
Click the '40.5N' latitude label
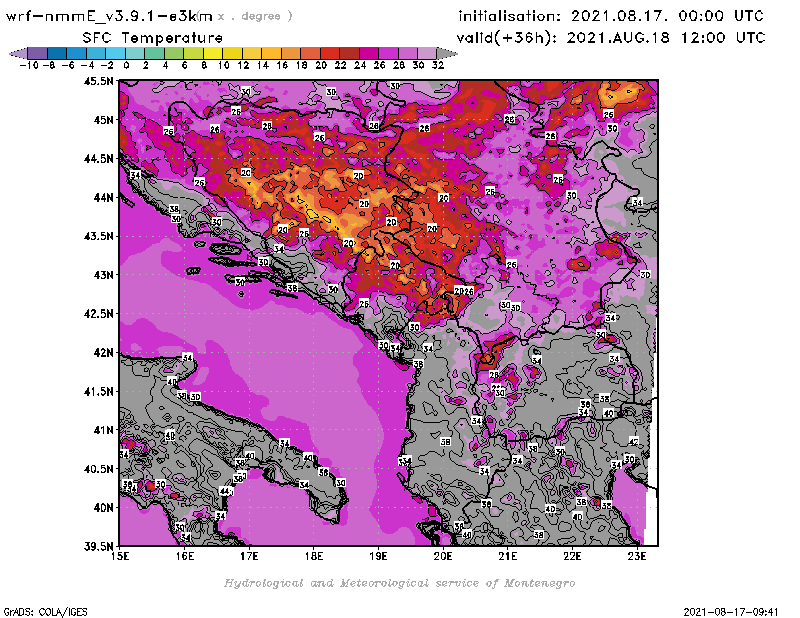pyautogui.click(x=98, y=469)
